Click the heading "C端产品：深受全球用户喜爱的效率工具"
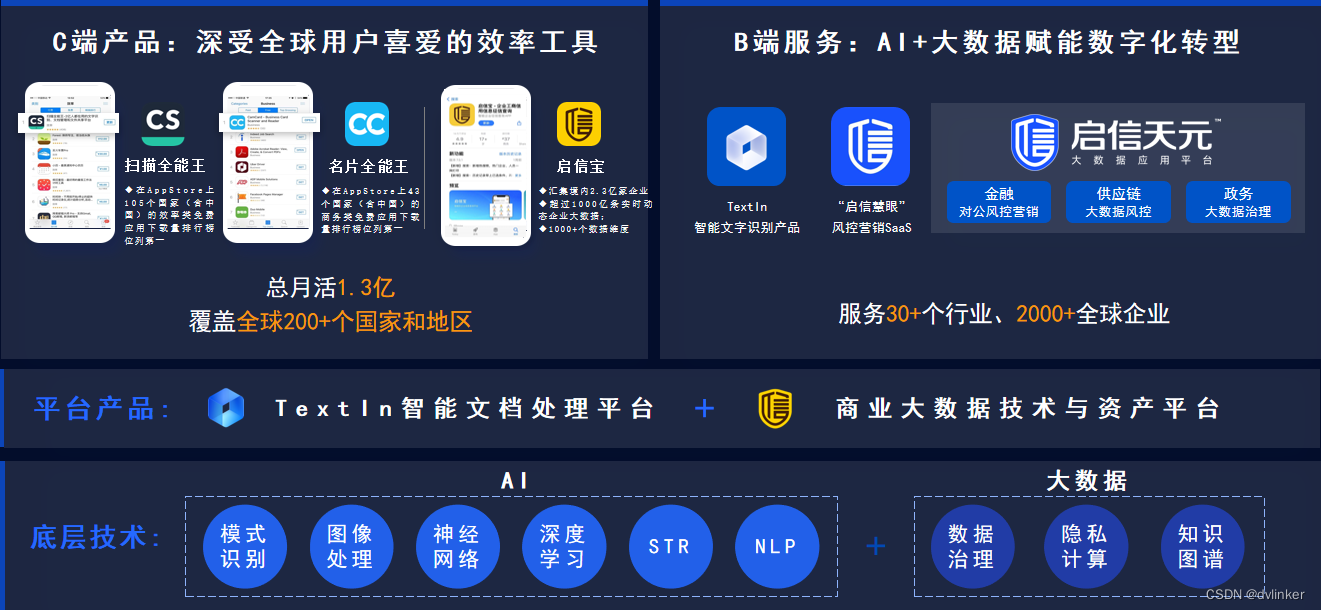 click(x=324, y=42)
